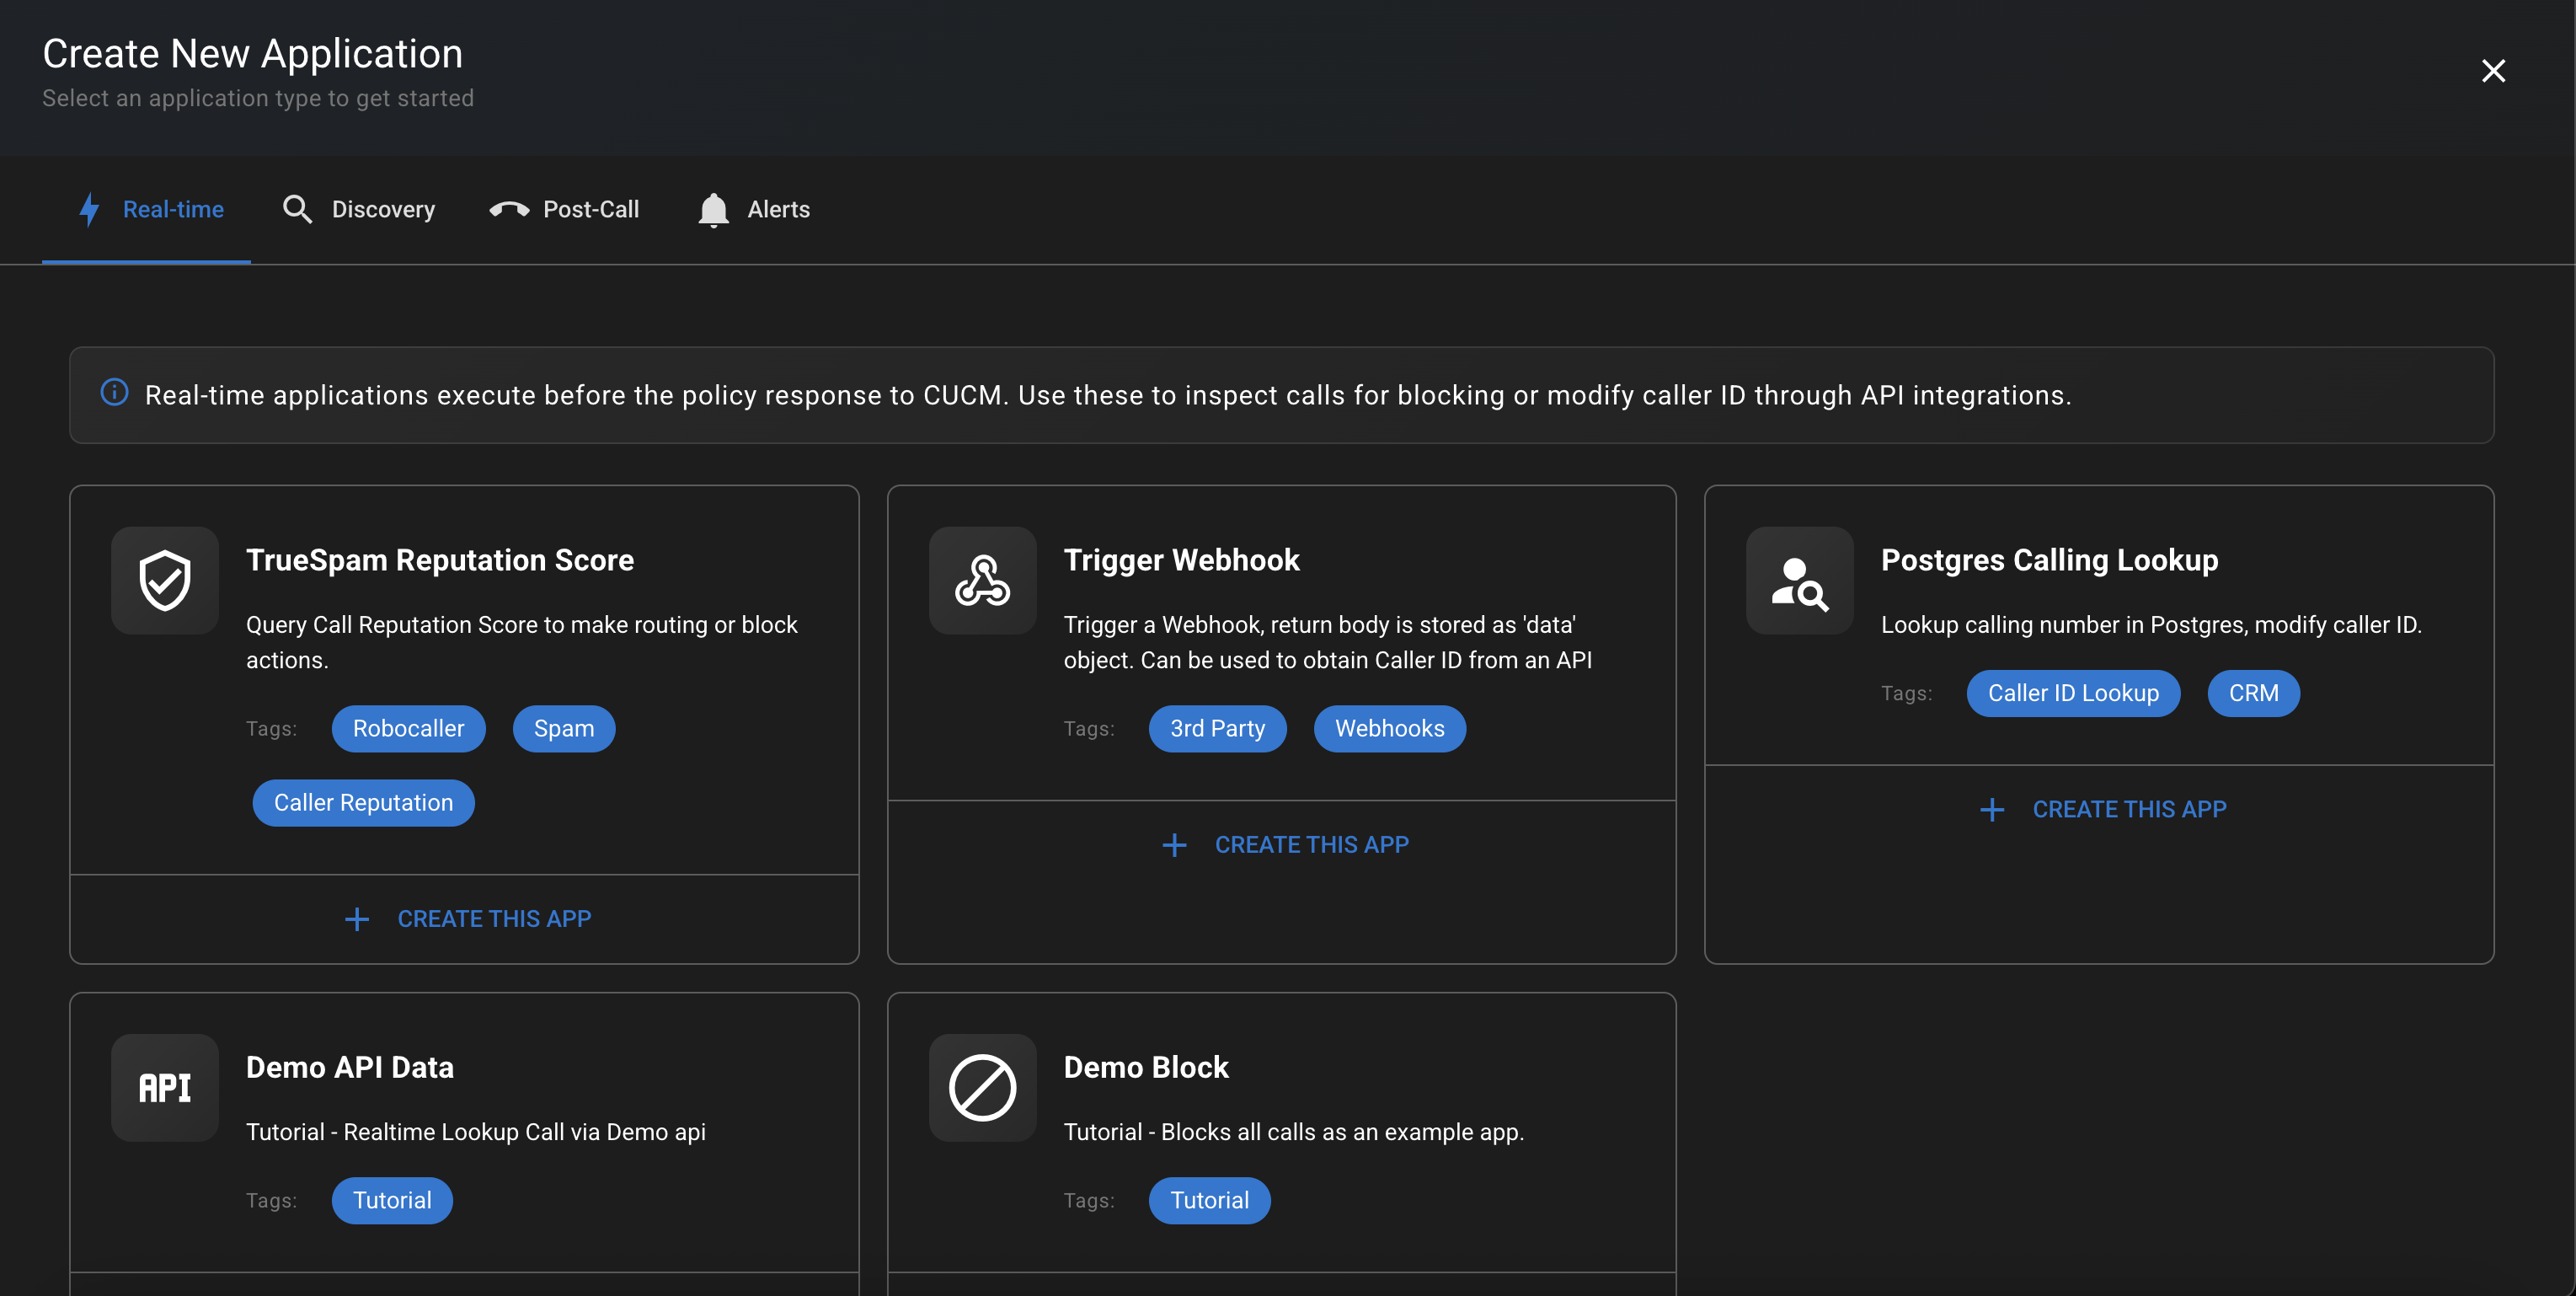Image resolution: width=2576 pixels, height=1296 pixels.
Task: Click the Trigger Webhook icon
Action: click(982, 580)
